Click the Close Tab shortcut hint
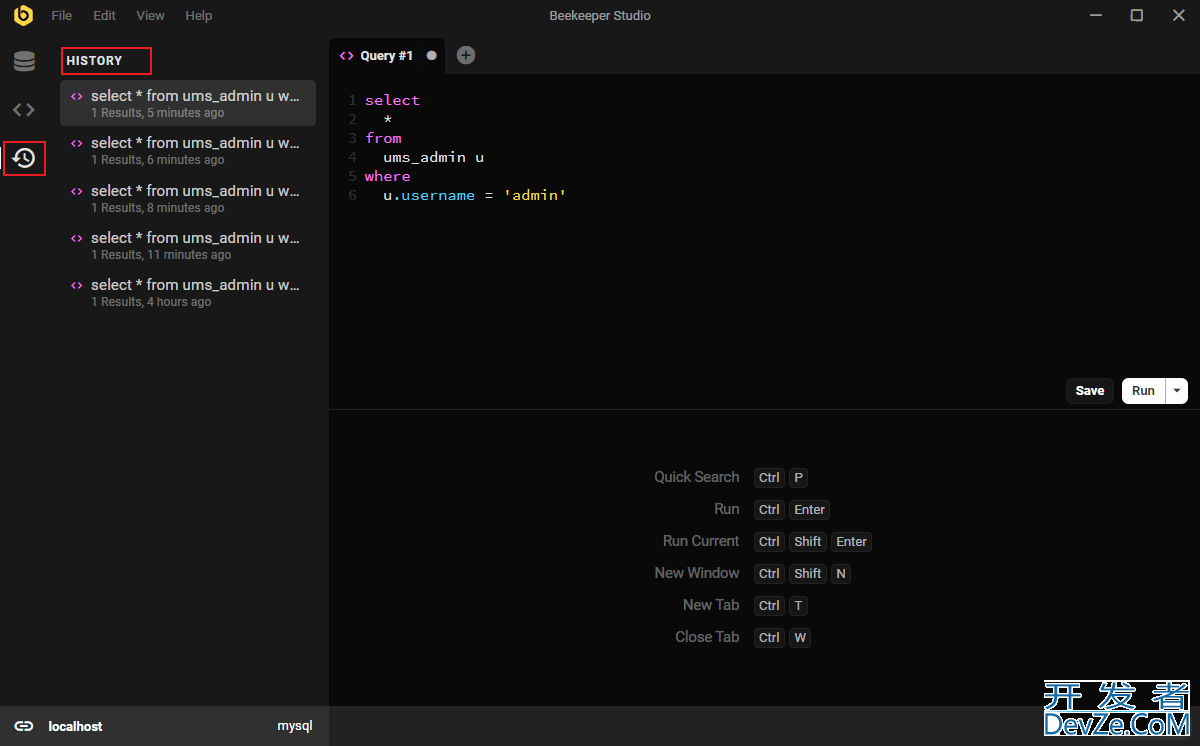The image size is (1200, 746). [707, 637]
